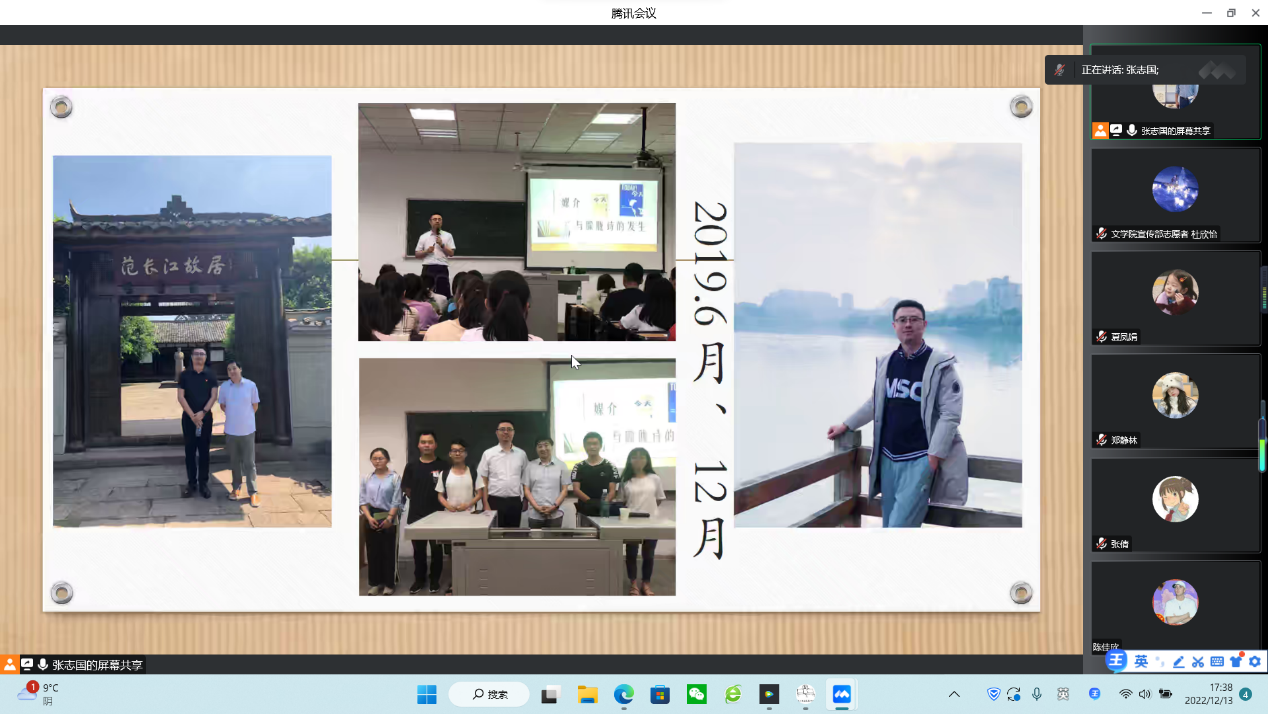Viewport: 1268px width, 714px height.
Task: Expand hidden system tray icons chevron
Action: (x=954, y=694)
